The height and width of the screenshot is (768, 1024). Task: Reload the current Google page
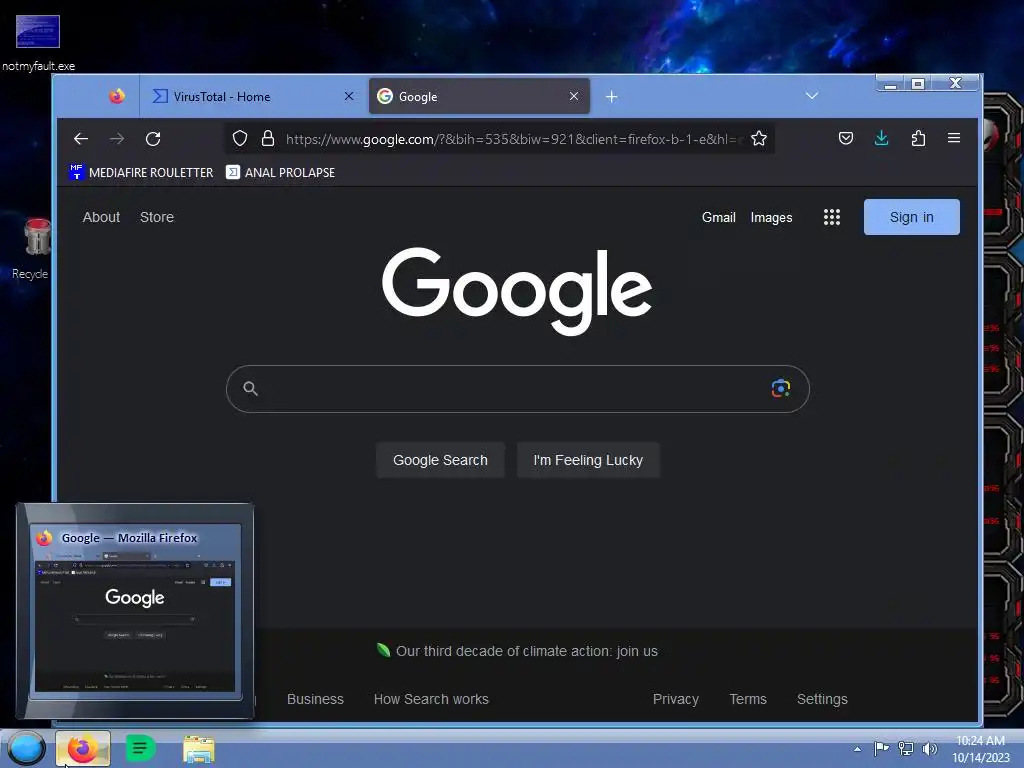click(153, 138)
